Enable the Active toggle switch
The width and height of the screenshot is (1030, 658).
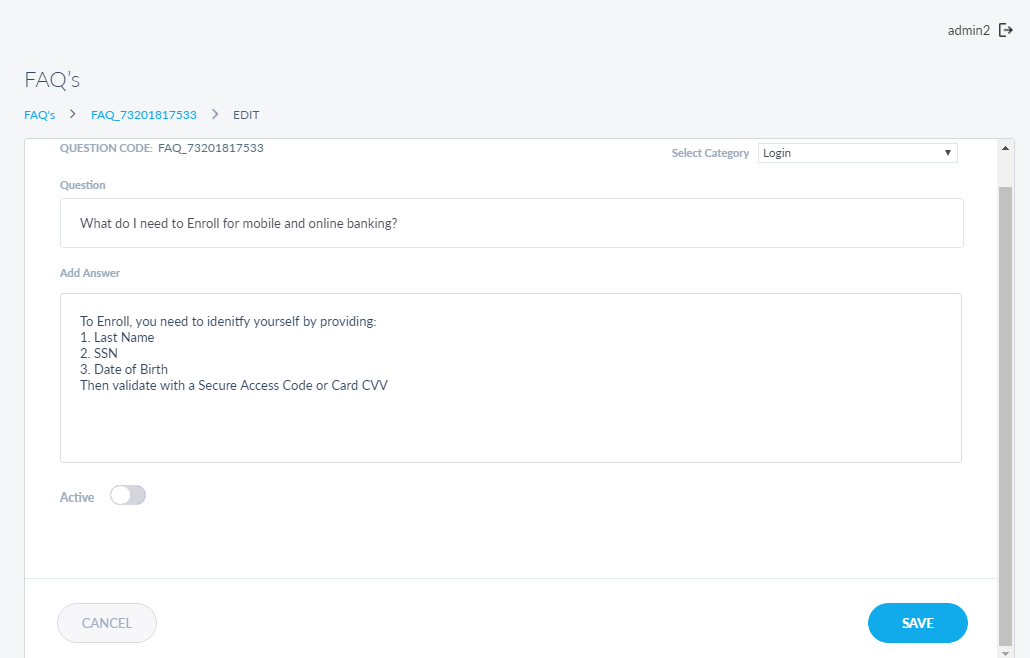pyautogui.click(x=128, y=496)
